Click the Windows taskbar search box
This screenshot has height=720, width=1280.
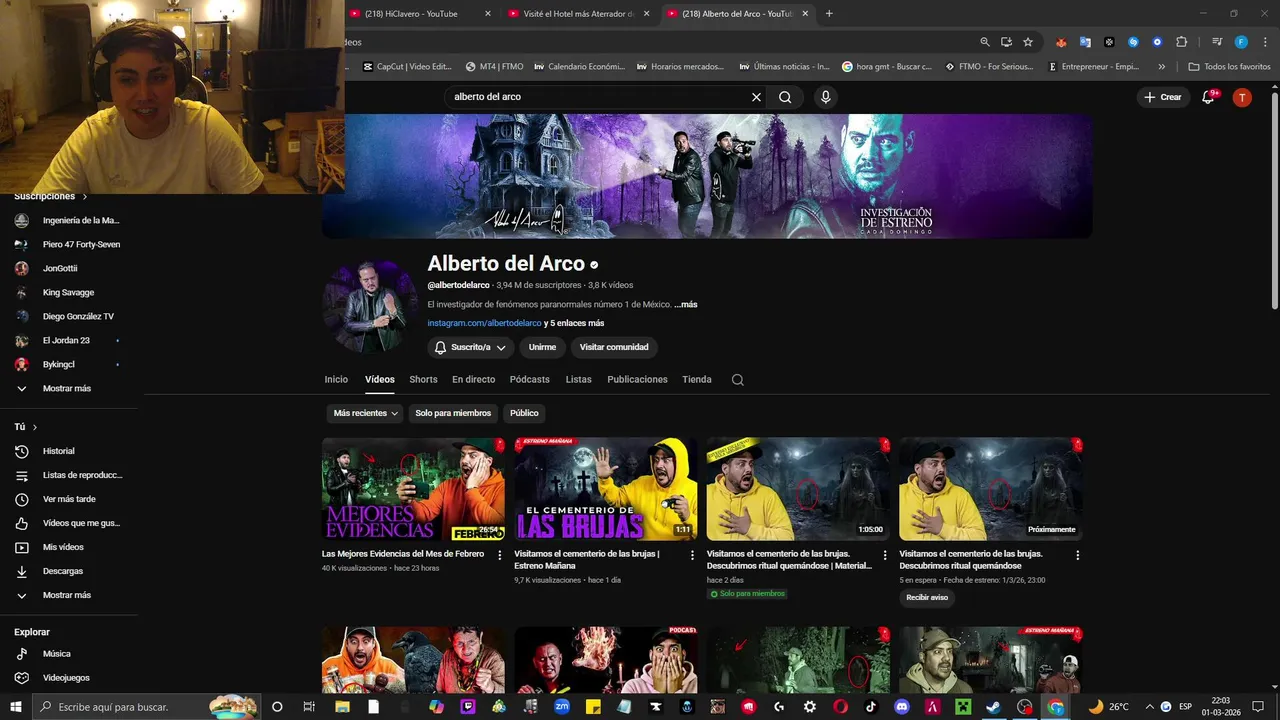146,707
